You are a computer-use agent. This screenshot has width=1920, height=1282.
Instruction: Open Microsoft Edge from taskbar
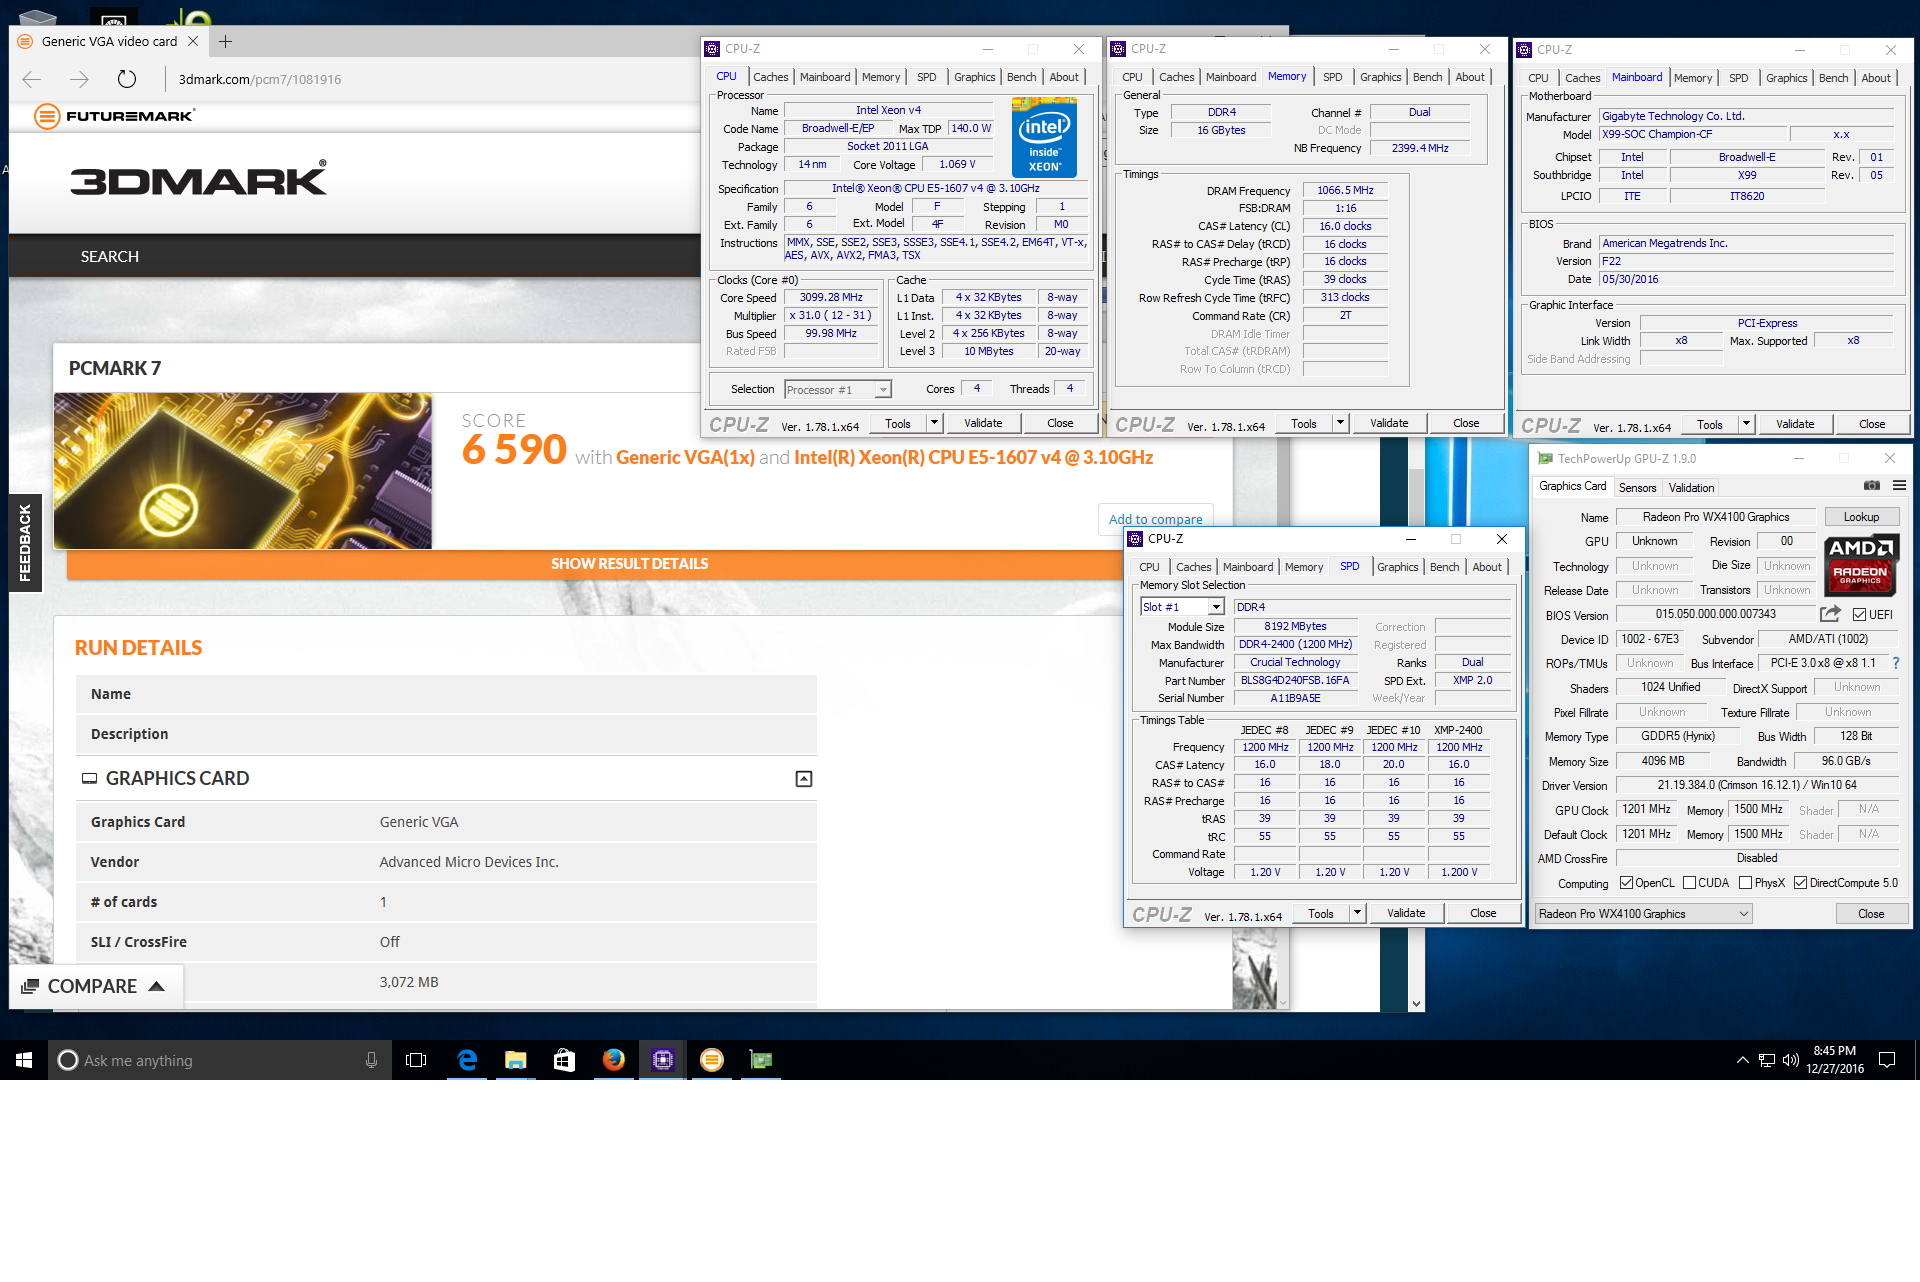[467, 1060]
